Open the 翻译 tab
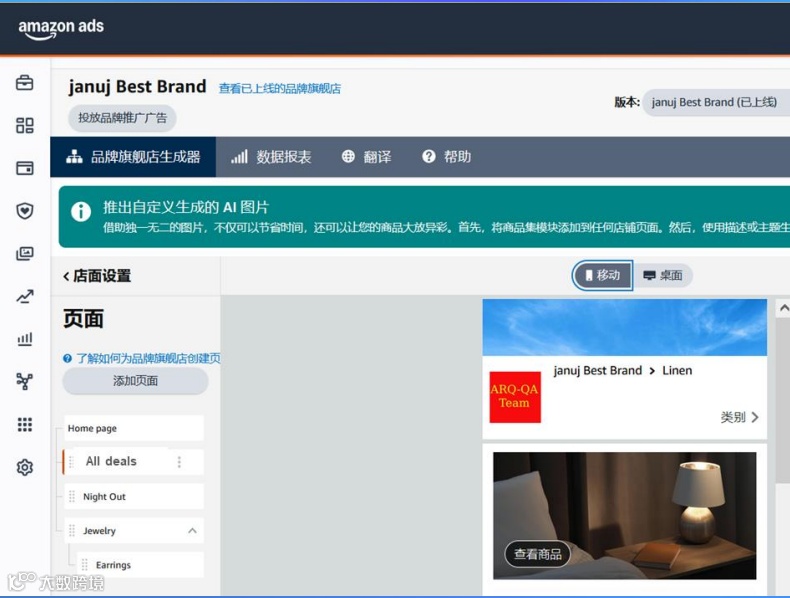790x598 pixels. [x=366, y=157]
